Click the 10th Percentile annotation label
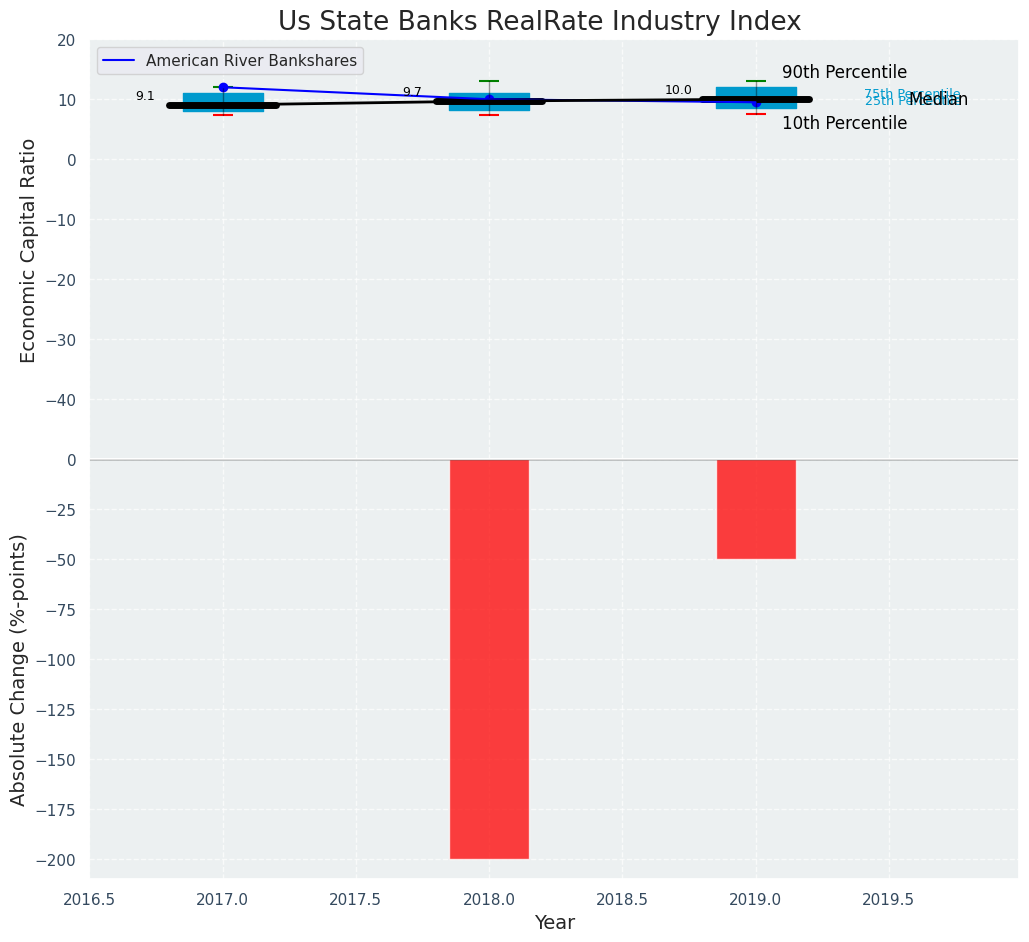Viewport: 1029px width, 942px height. pyautogui.click(x=844, y=124)
